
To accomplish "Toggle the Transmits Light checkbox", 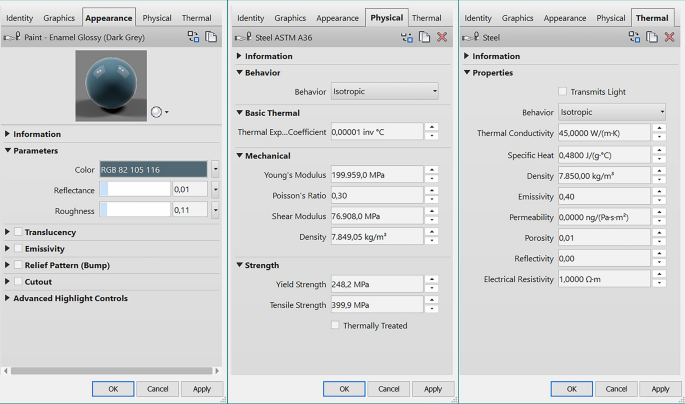I will point(563,92).
